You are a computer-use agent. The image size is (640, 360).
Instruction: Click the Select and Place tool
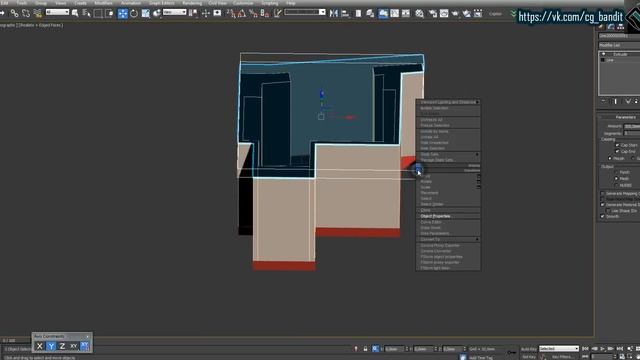157,13
